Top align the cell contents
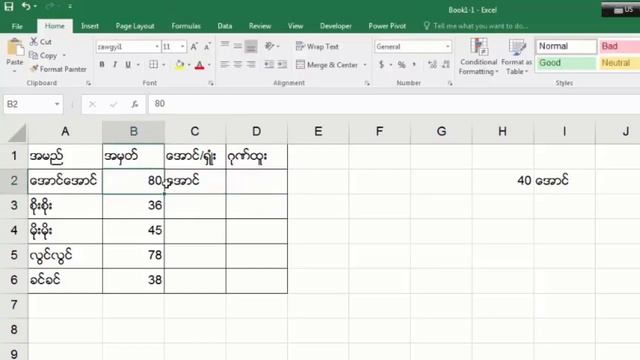Screen dimensions: 640x360 click(224, 44)
